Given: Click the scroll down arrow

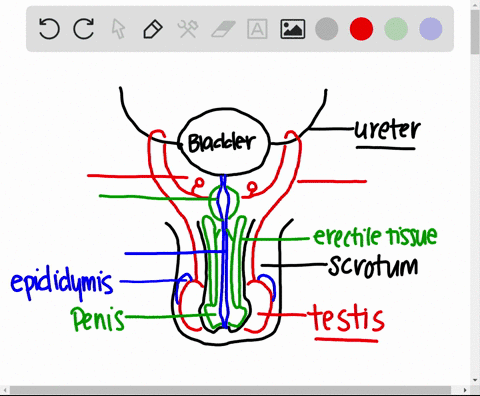Looking at the screenshot, I should (x=475, y=380).
